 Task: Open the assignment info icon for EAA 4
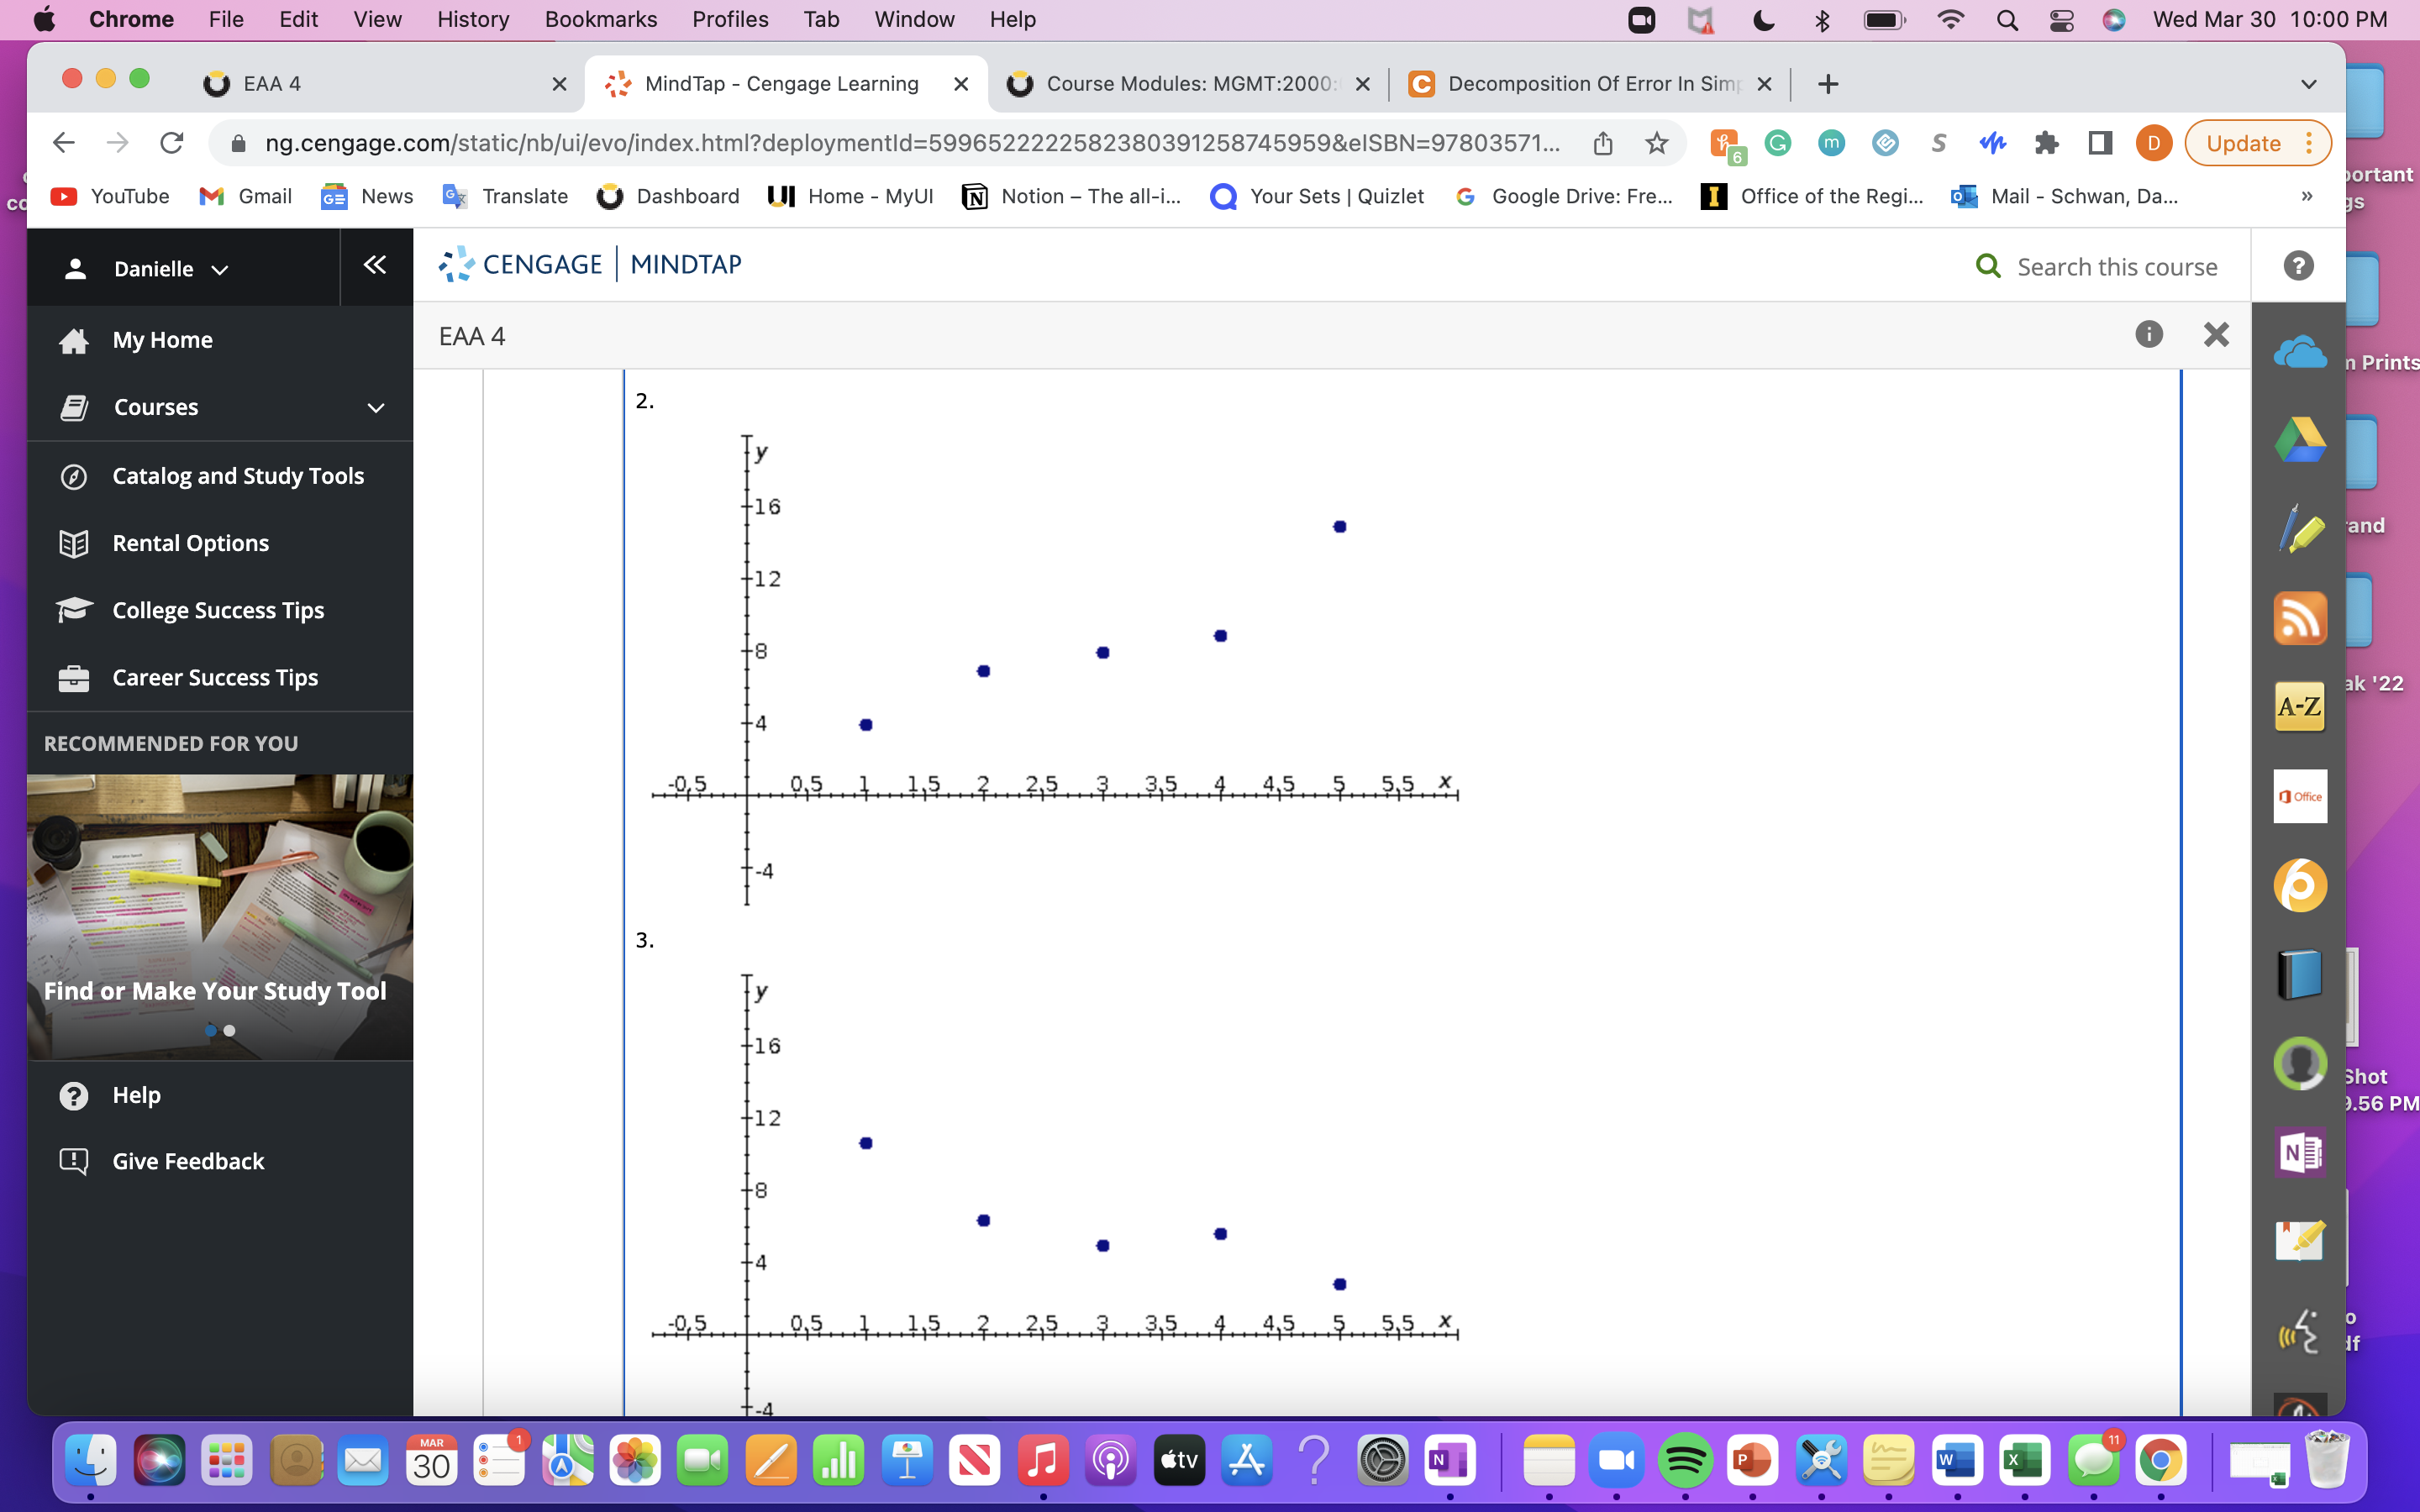click(x=2149, y=335)
